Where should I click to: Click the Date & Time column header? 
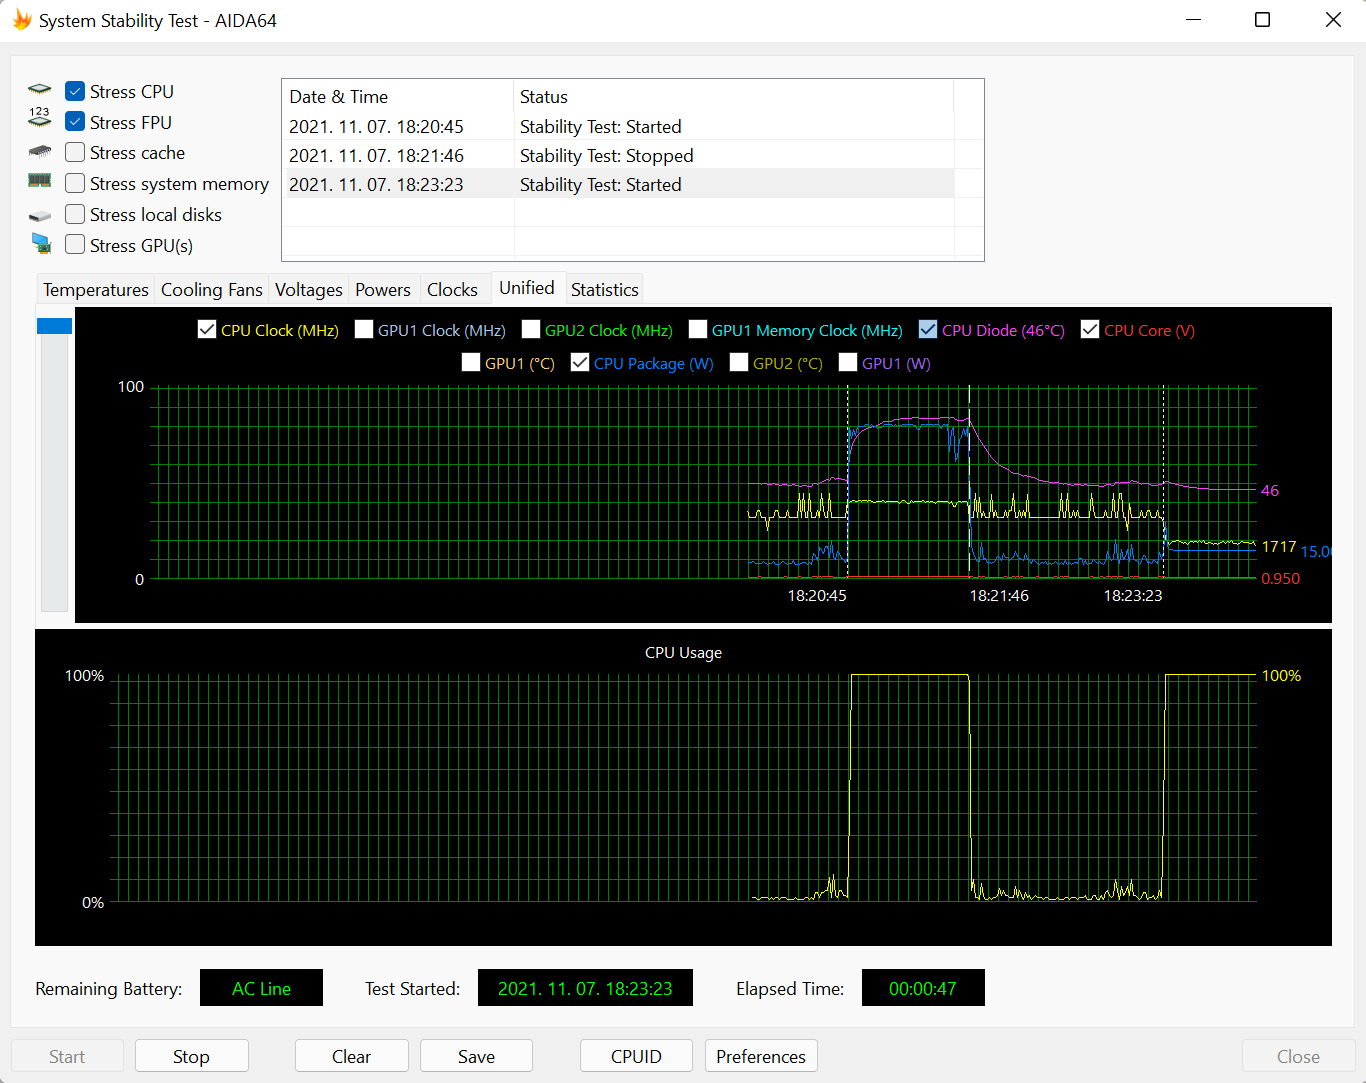(x=398, y=96)
